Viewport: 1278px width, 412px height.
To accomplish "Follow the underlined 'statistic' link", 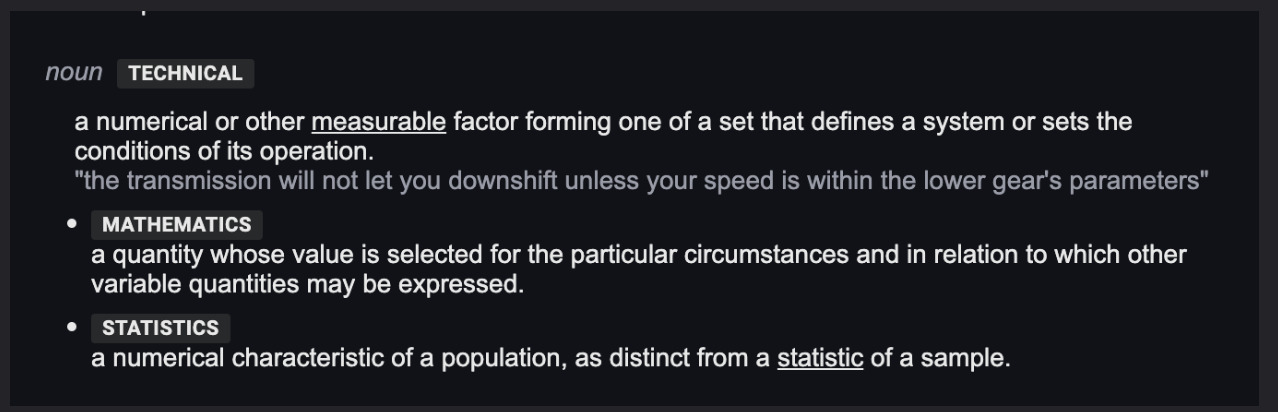I will coord(820,358).
